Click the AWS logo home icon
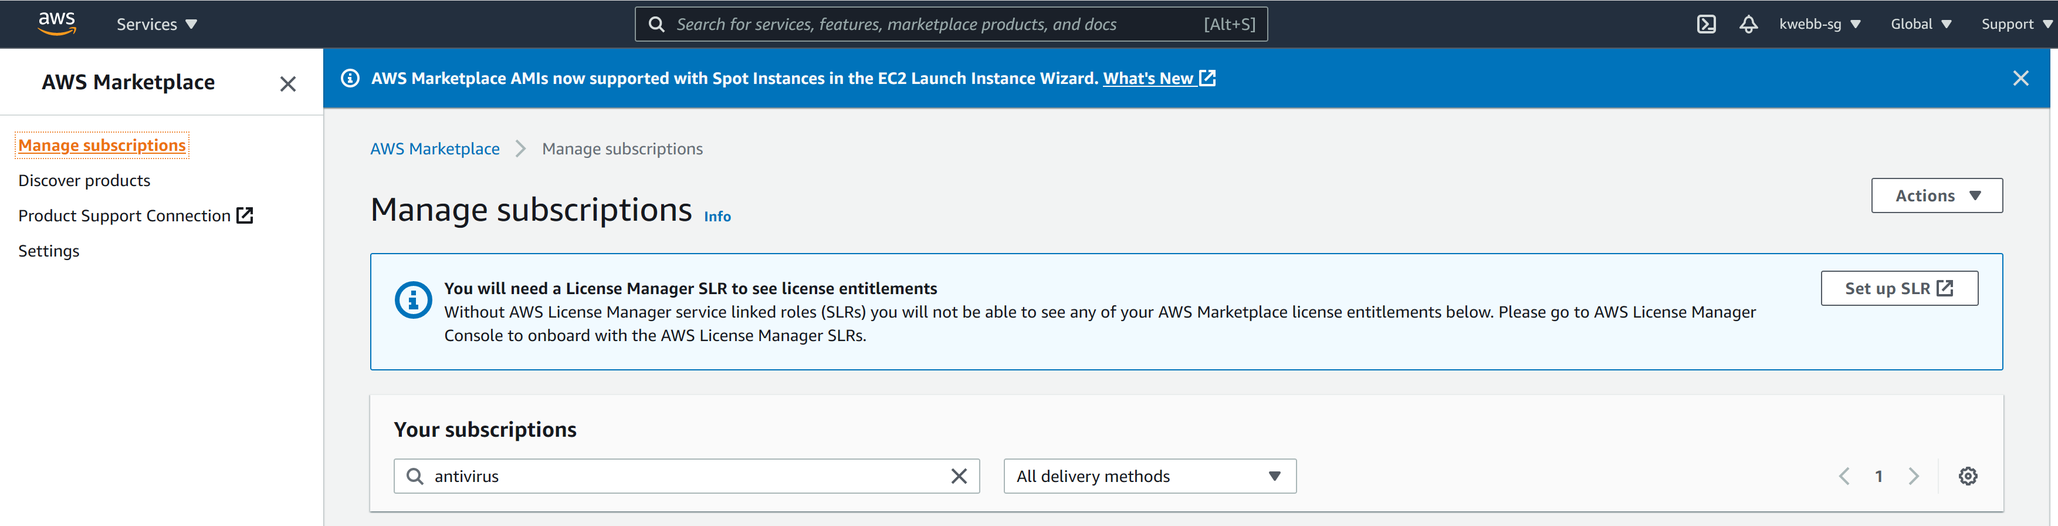Image resolution: width=2058 pixels, height=526 pixels. click(x=57, y=23)
